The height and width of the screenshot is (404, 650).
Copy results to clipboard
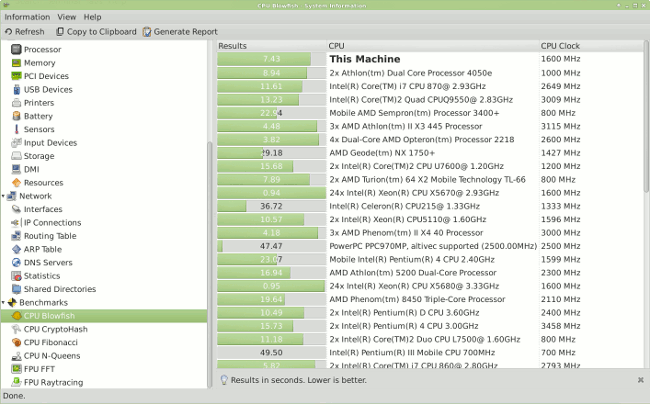[96, 31]
